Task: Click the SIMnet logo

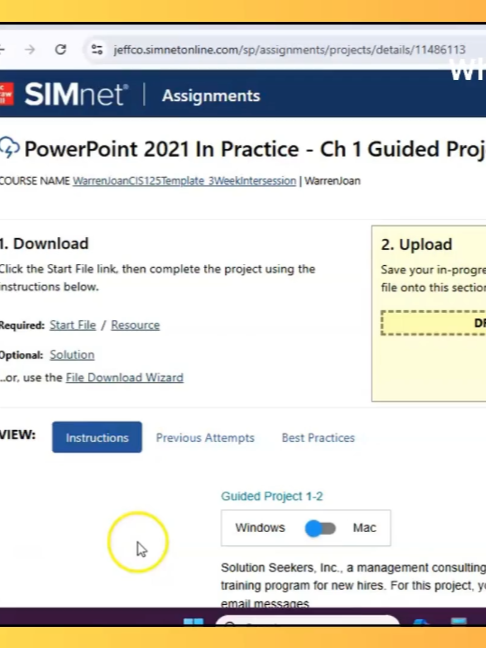Action: pos(76,95)
